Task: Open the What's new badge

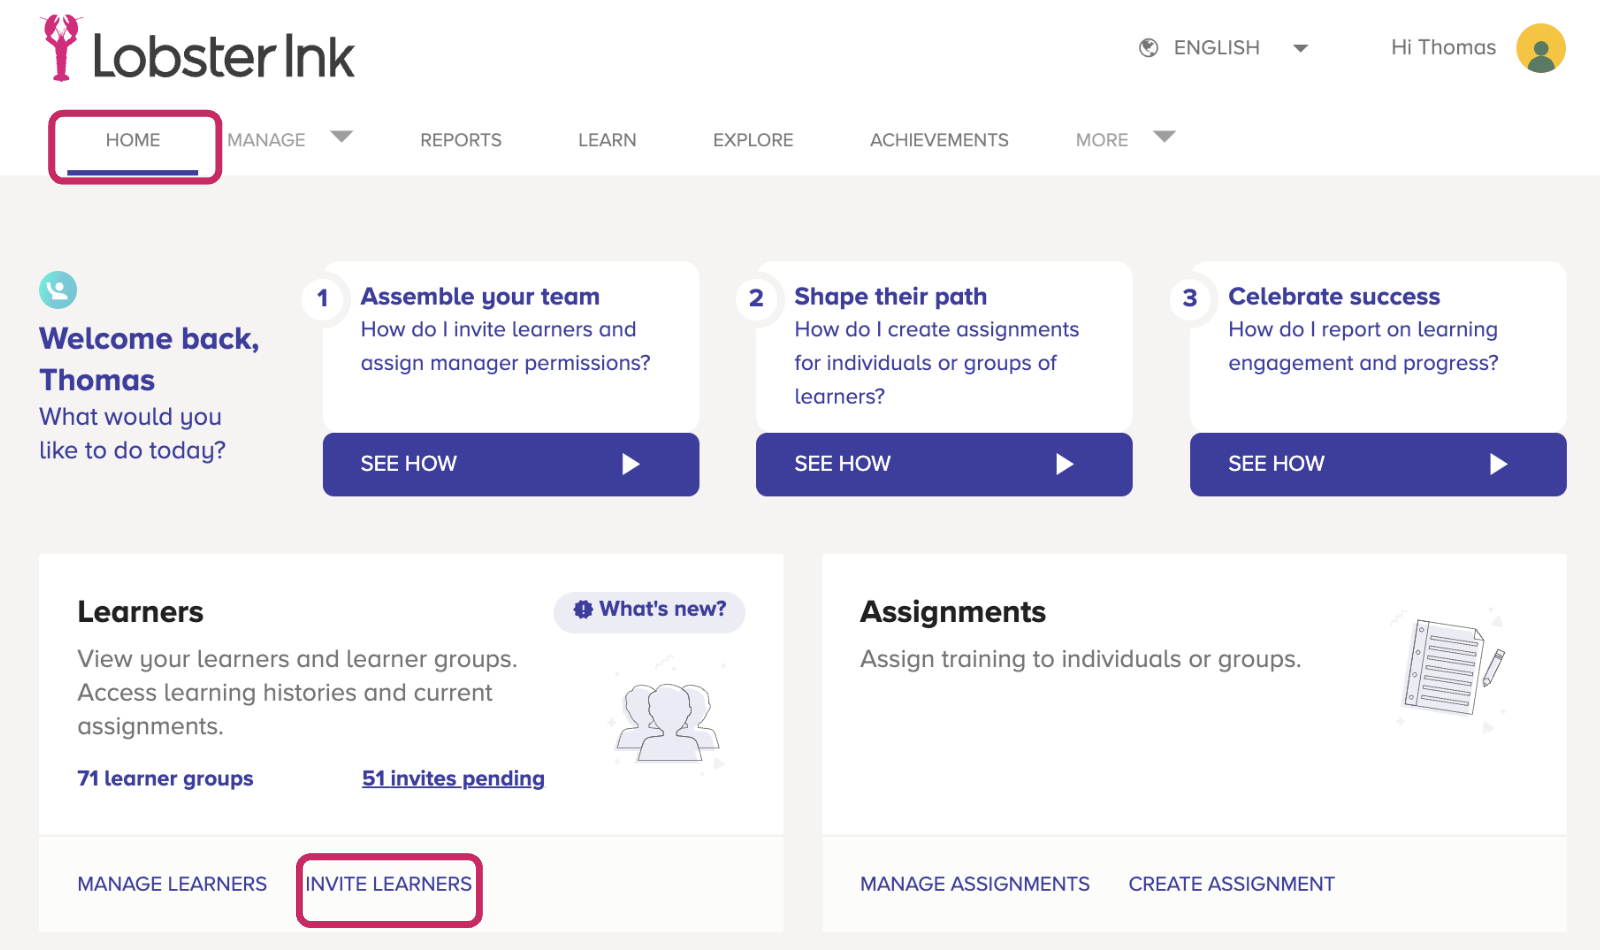Action: point(648,611)
